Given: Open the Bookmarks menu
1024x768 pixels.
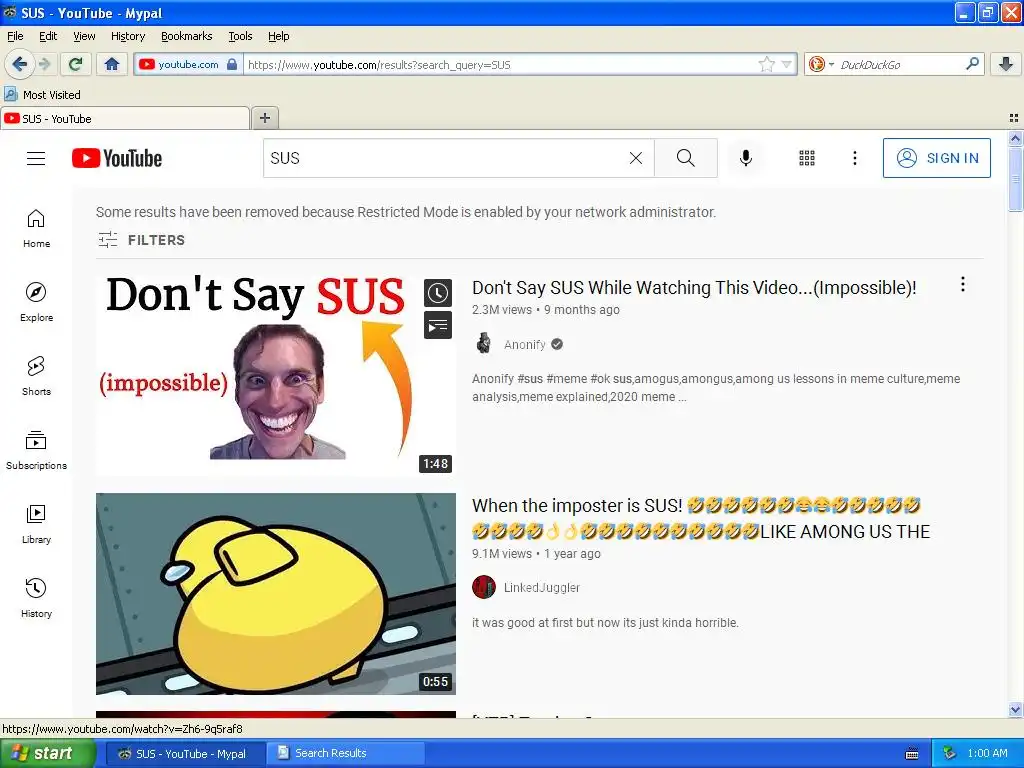Looking at the screenshot, I should click(x=187, y=36).
